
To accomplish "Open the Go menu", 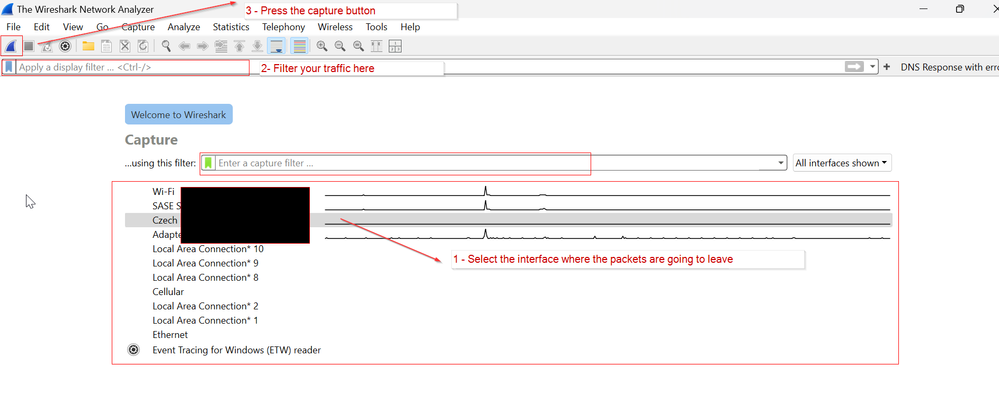I will 103,27.
